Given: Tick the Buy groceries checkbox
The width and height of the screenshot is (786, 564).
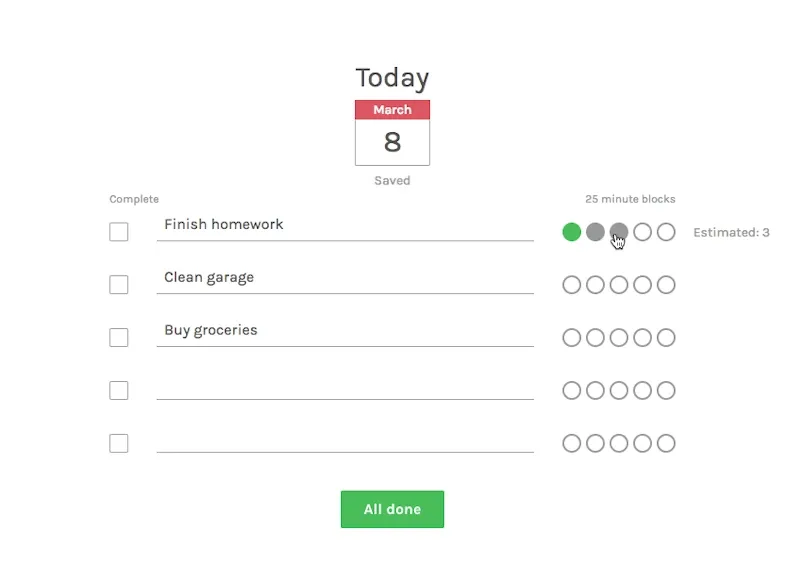Looking at the screenshot, I should (x=119, y=337).
